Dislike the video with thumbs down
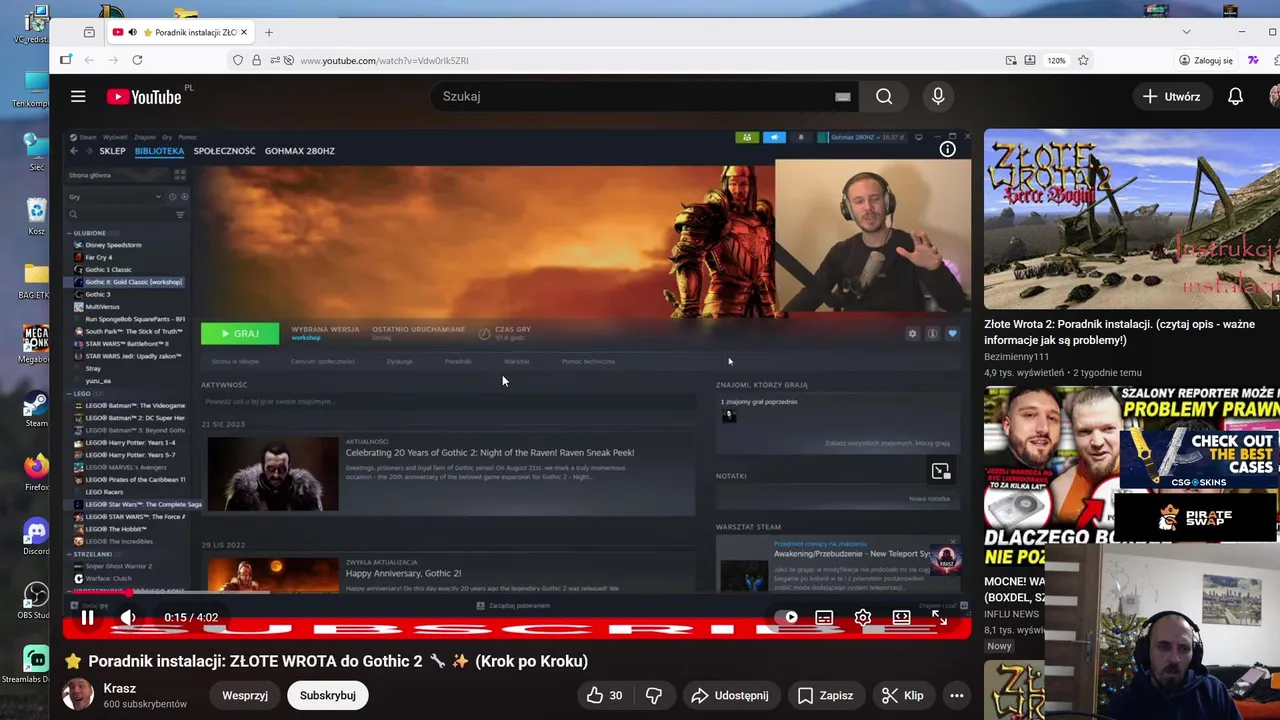 click(654, 695)
